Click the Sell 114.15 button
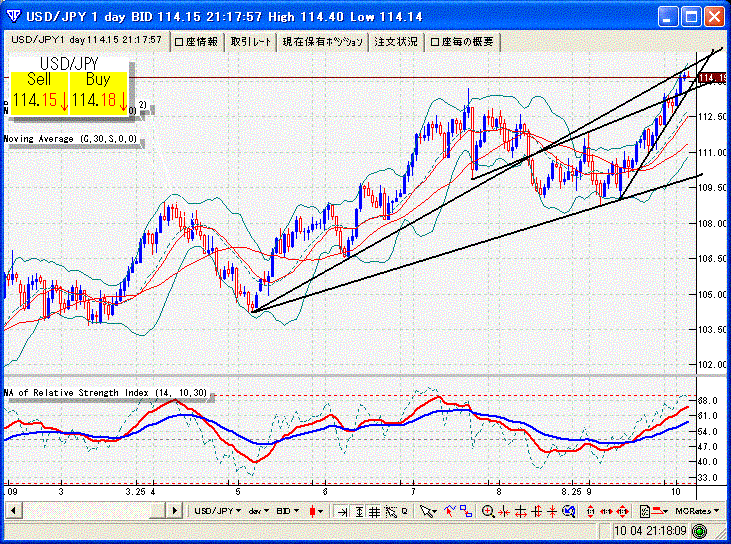The height and width of the screenshot is (544, 731). pyautogui.click(x=40, y=91)
